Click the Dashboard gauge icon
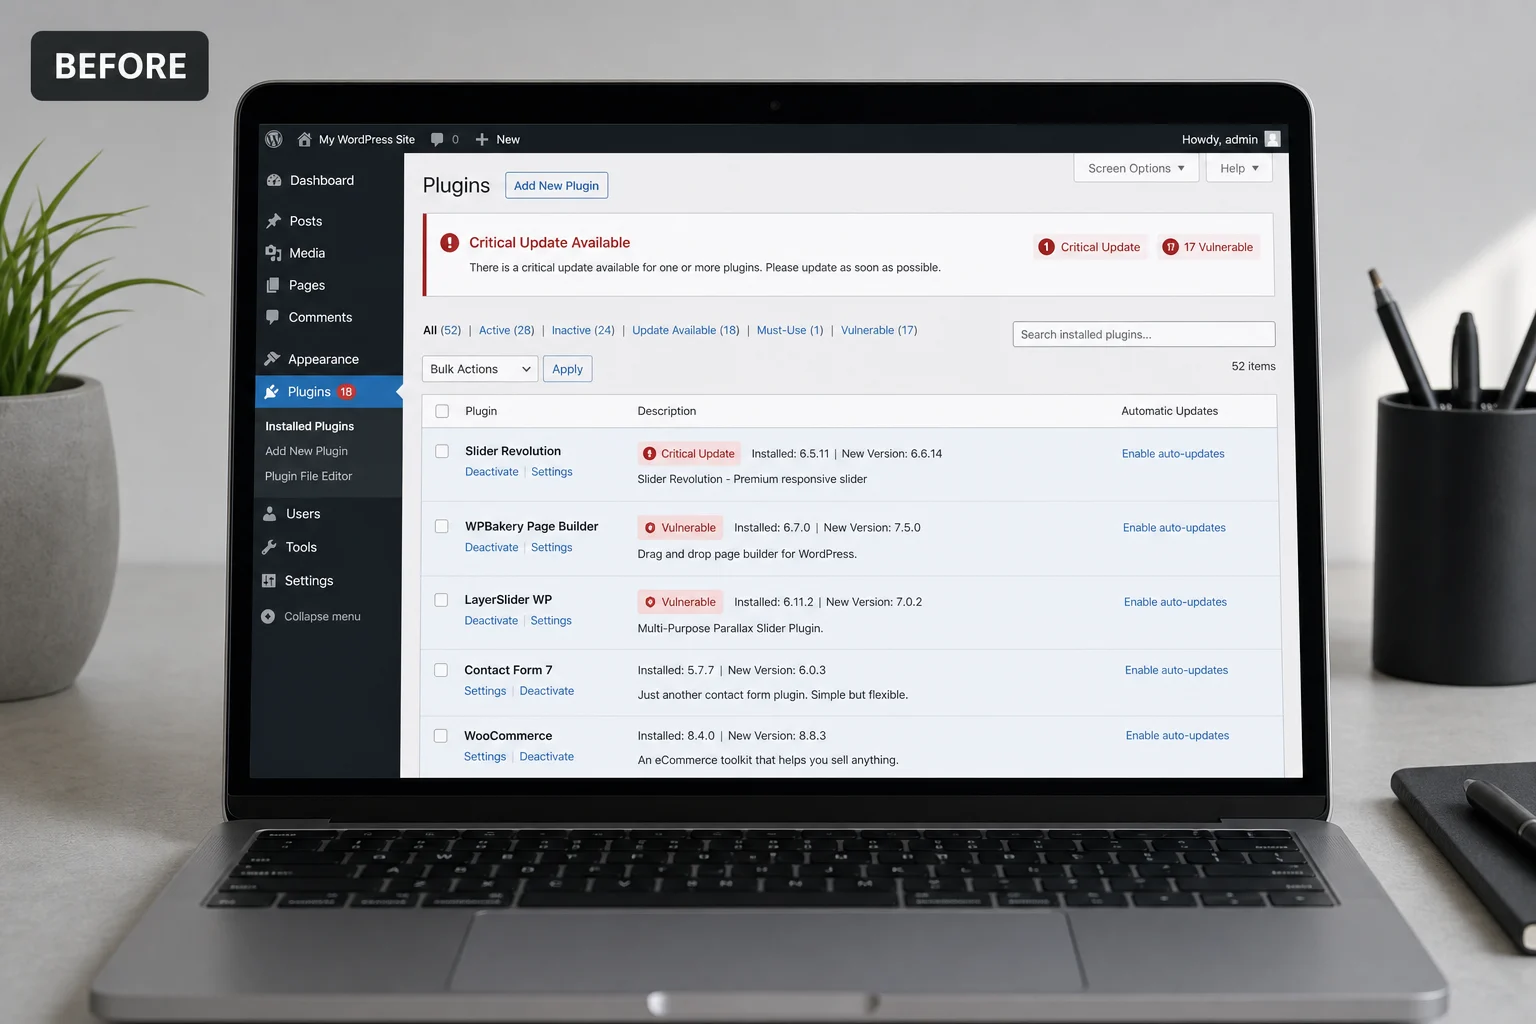Viewport: 1536px width, 1024px height. point(274,180)
